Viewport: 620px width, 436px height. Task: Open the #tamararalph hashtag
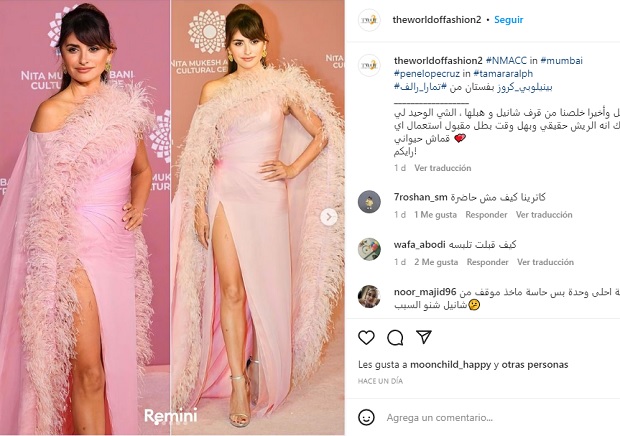[x=503, y=74]
